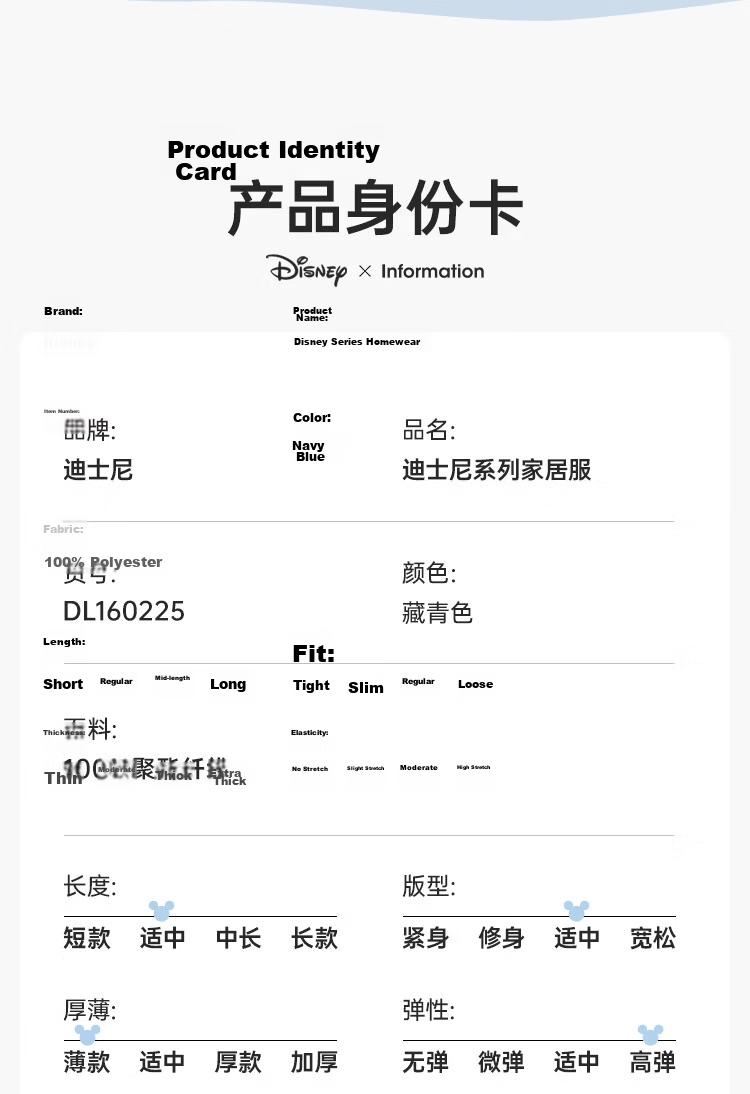This screenshot has width=750, height=1094.
Task: Click the 藏青色 color value
Action: [x=437, y=613]
